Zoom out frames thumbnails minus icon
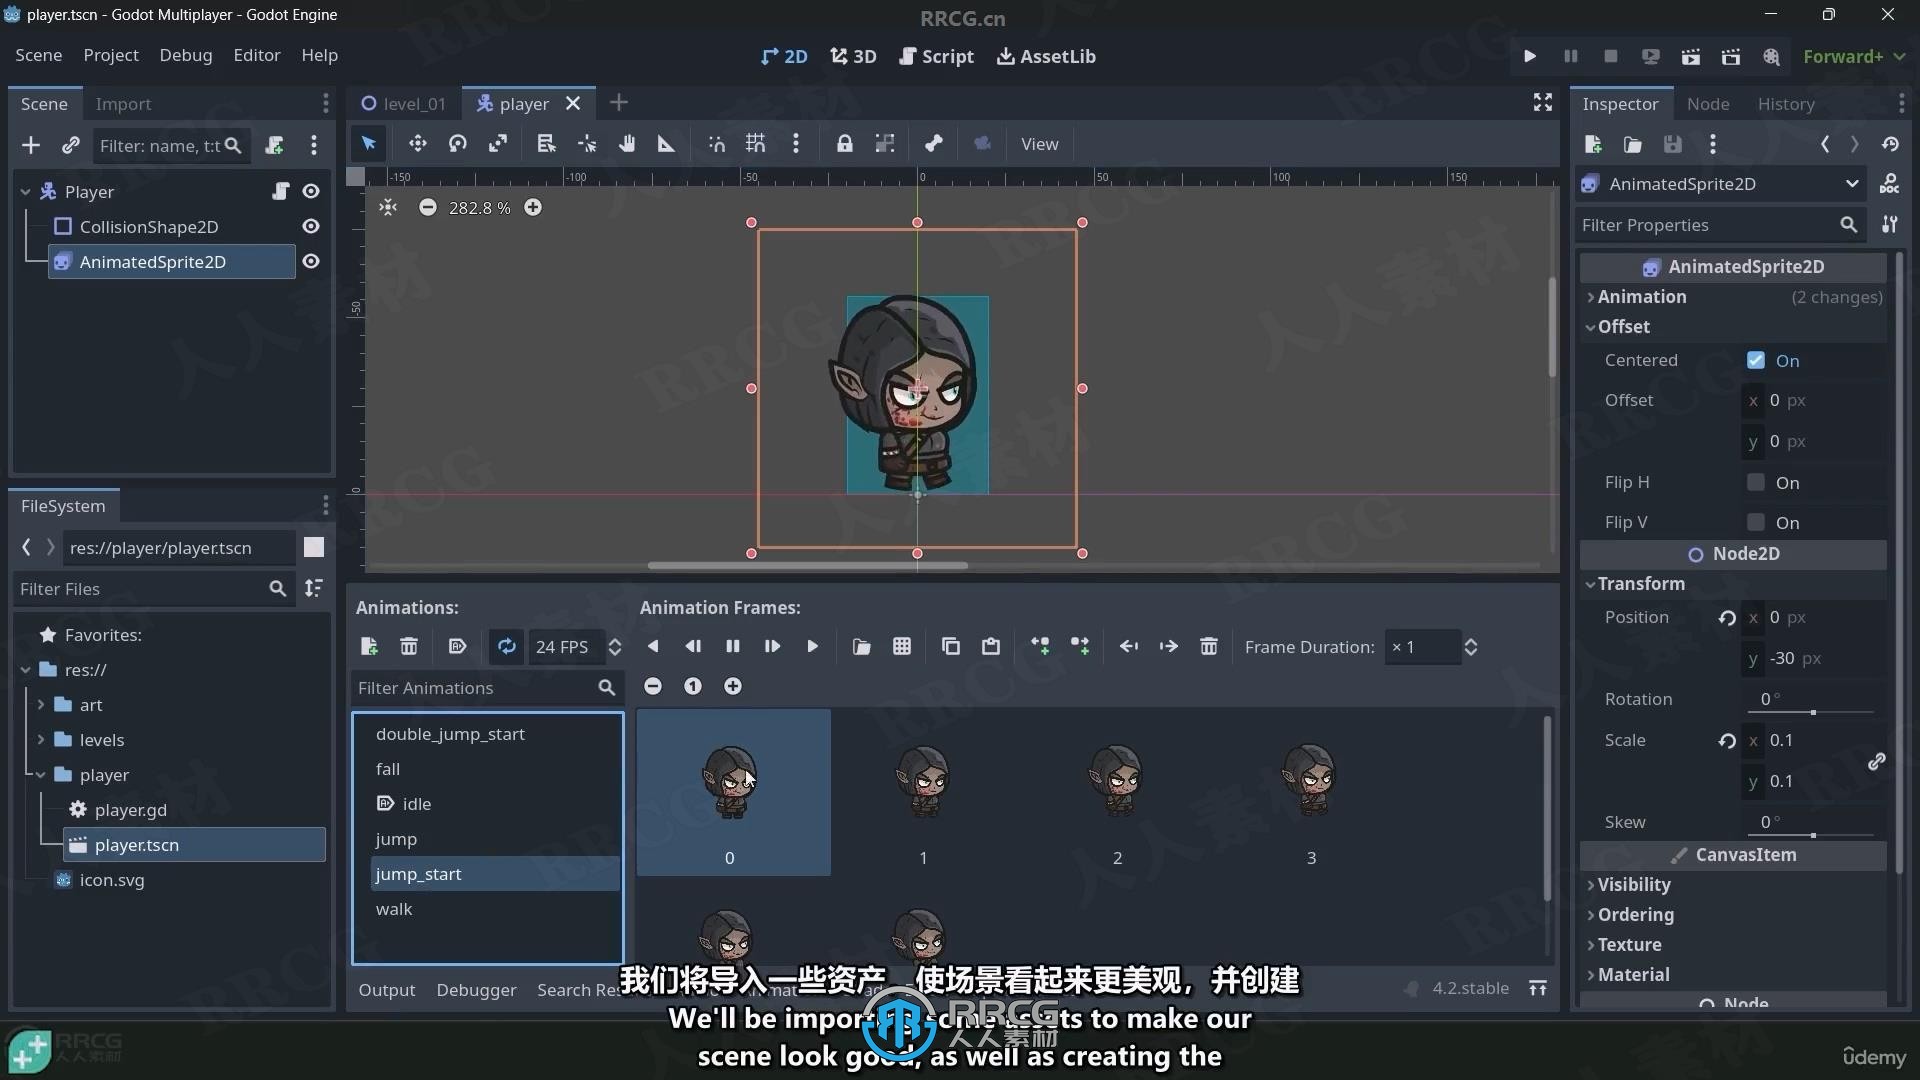 click(x=653, y=686)
